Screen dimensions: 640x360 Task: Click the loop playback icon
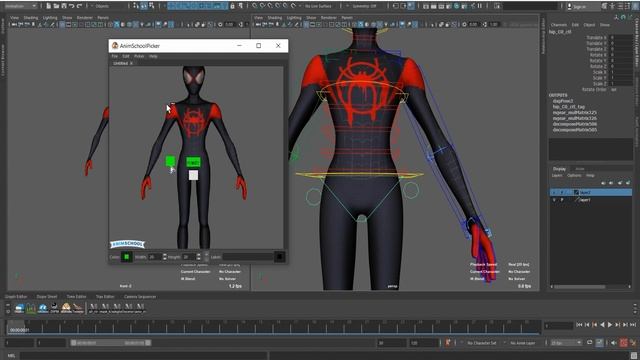(x=589, y=342)
